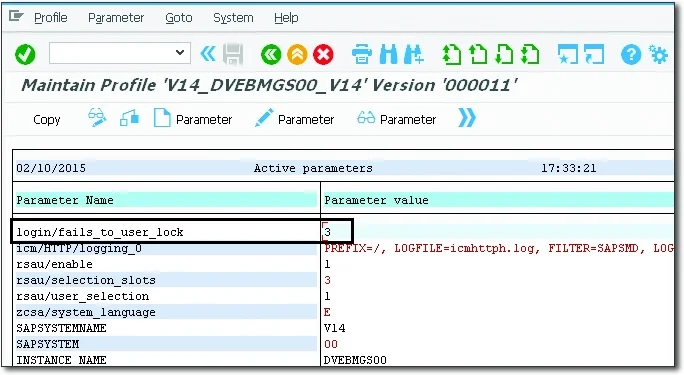Select the DVEBMGS00 value
Image resolution: width=684 pixels, height=375 pixels.
click(x=355, y=360)
